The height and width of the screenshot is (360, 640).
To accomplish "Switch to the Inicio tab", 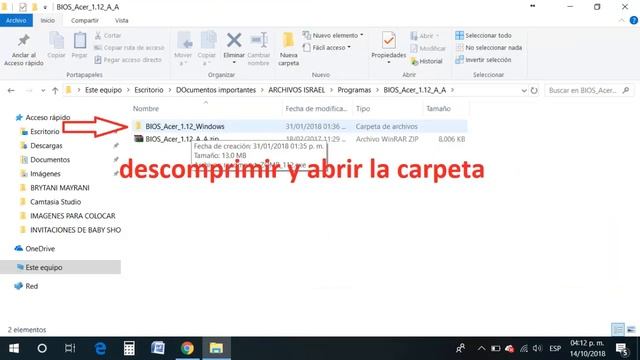I will click(x=48, y=20).
